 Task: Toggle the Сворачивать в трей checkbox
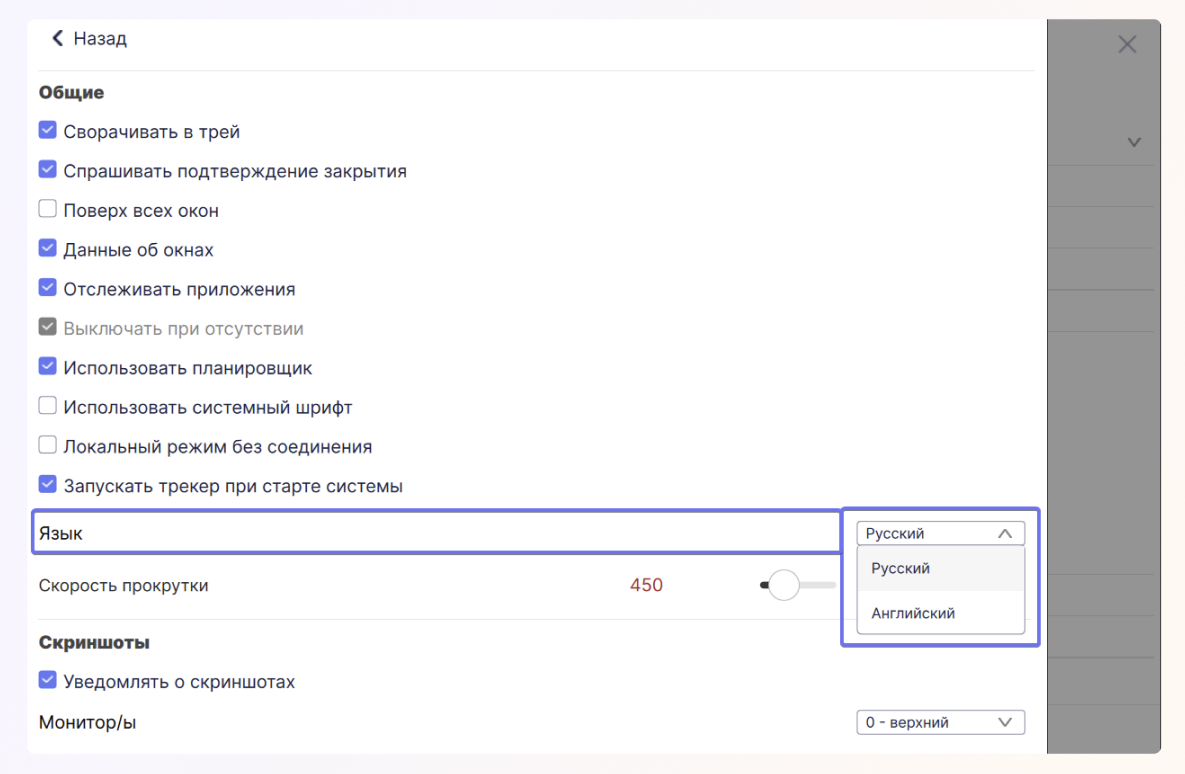[47, 131]
